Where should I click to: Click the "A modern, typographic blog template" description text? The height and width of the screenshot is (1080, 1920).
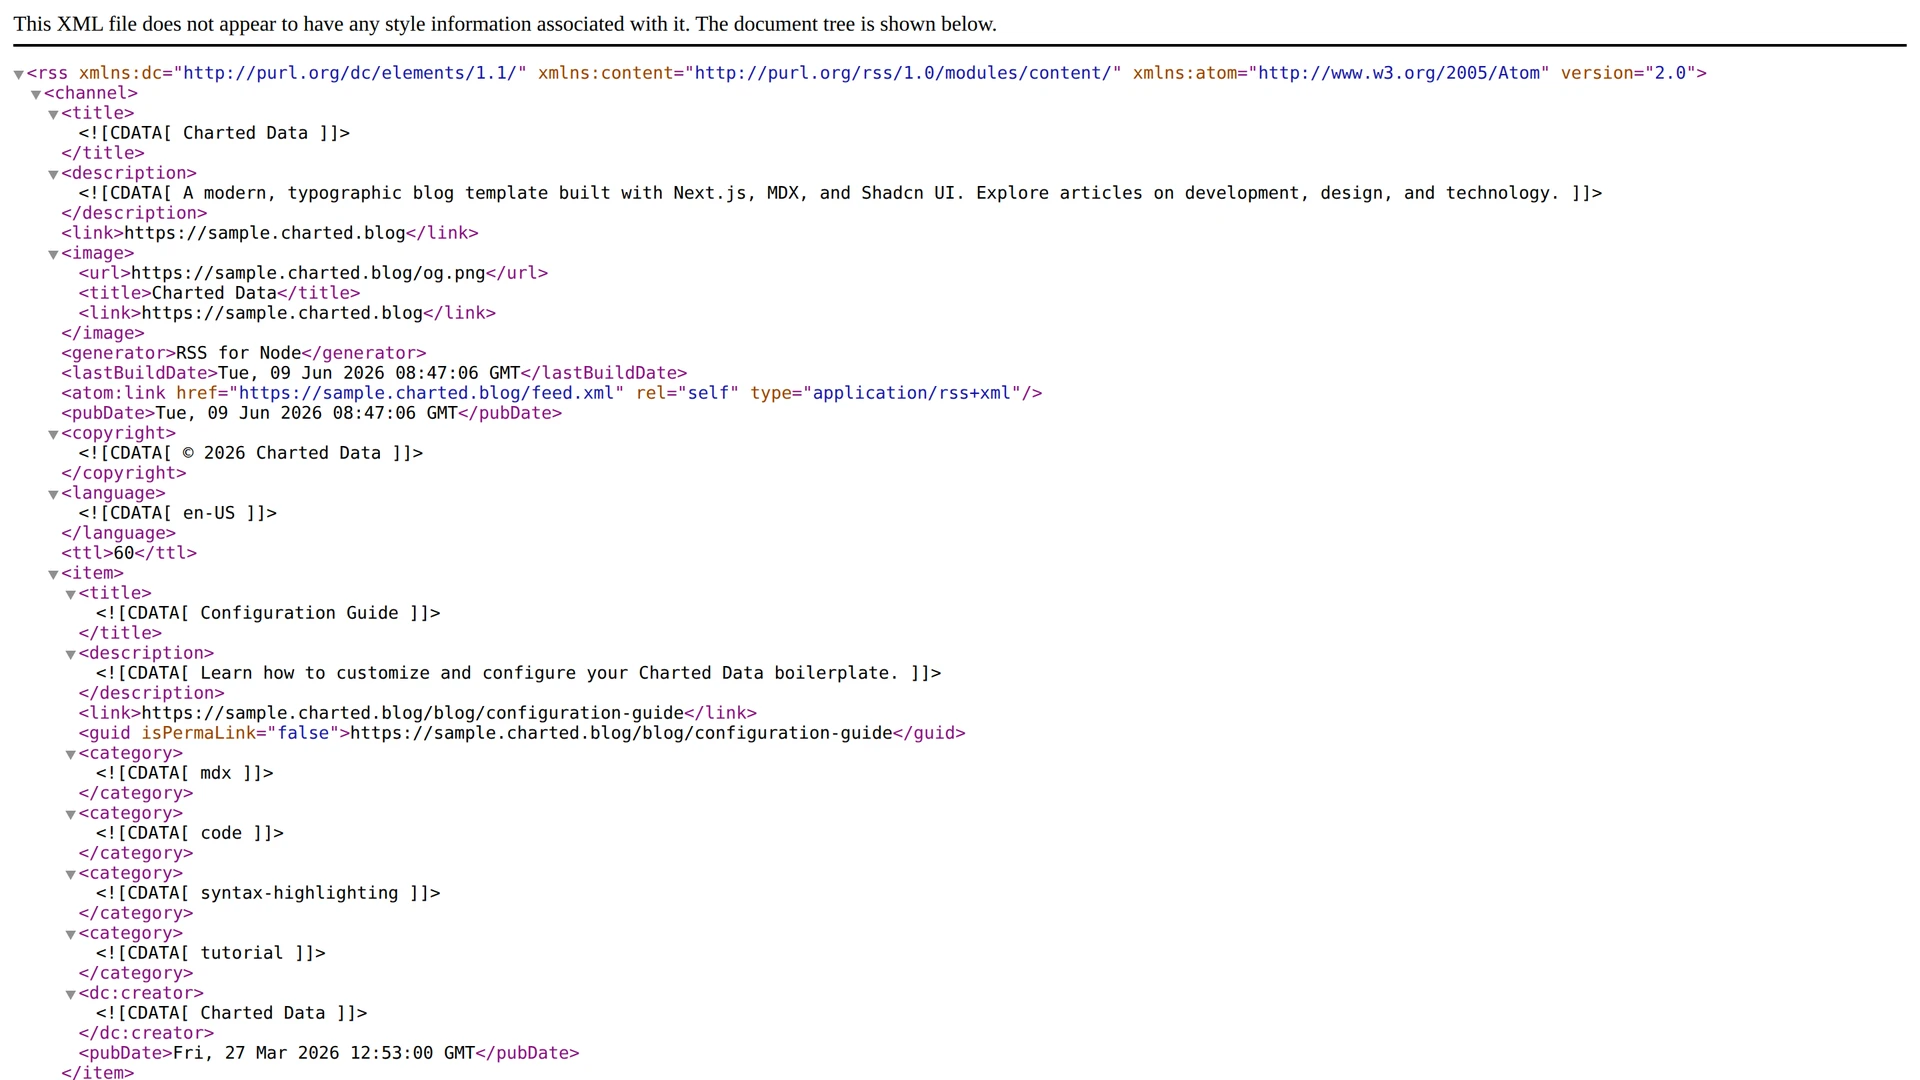[x=840, y=193]
